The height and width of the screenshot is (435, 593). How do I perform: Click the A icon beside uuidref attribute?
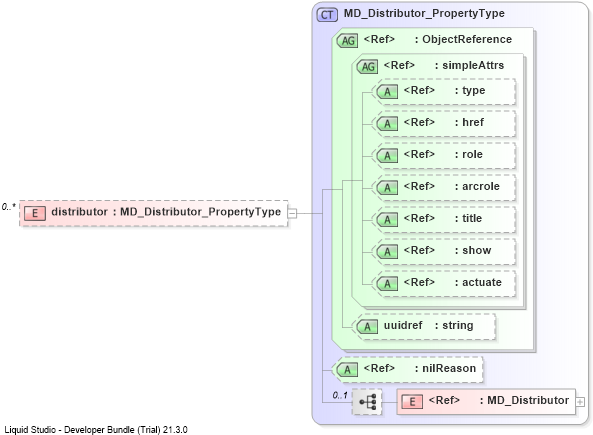pyautogui.click(x=367, y=327)
